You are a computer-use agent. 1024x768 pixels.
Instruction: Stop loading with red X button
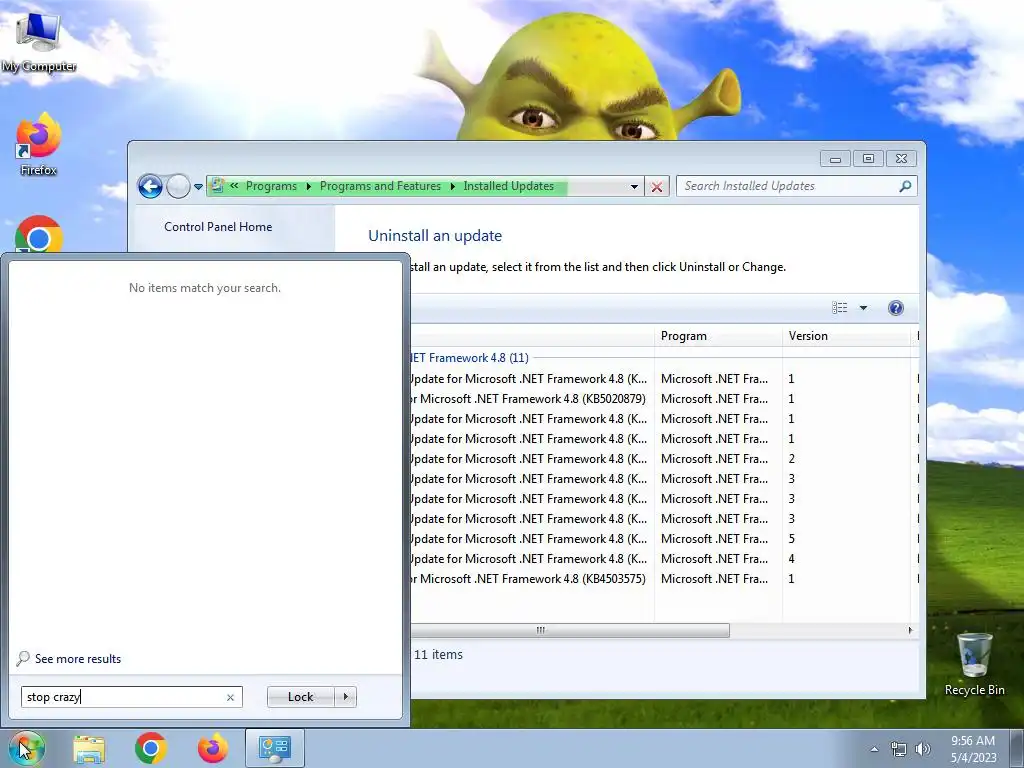coord(657,187)
